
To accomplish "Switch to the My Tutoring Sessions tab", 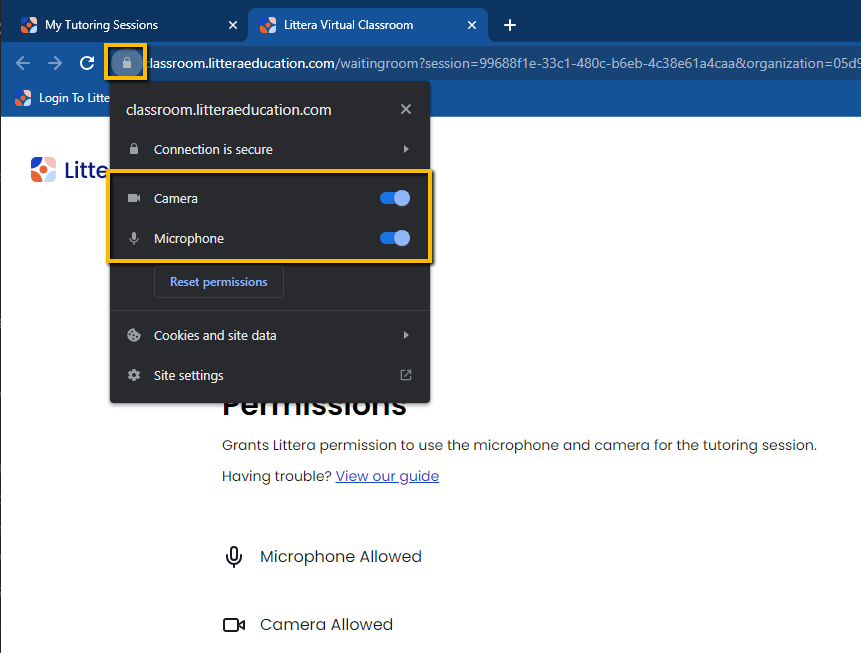I will coord(129,25).
